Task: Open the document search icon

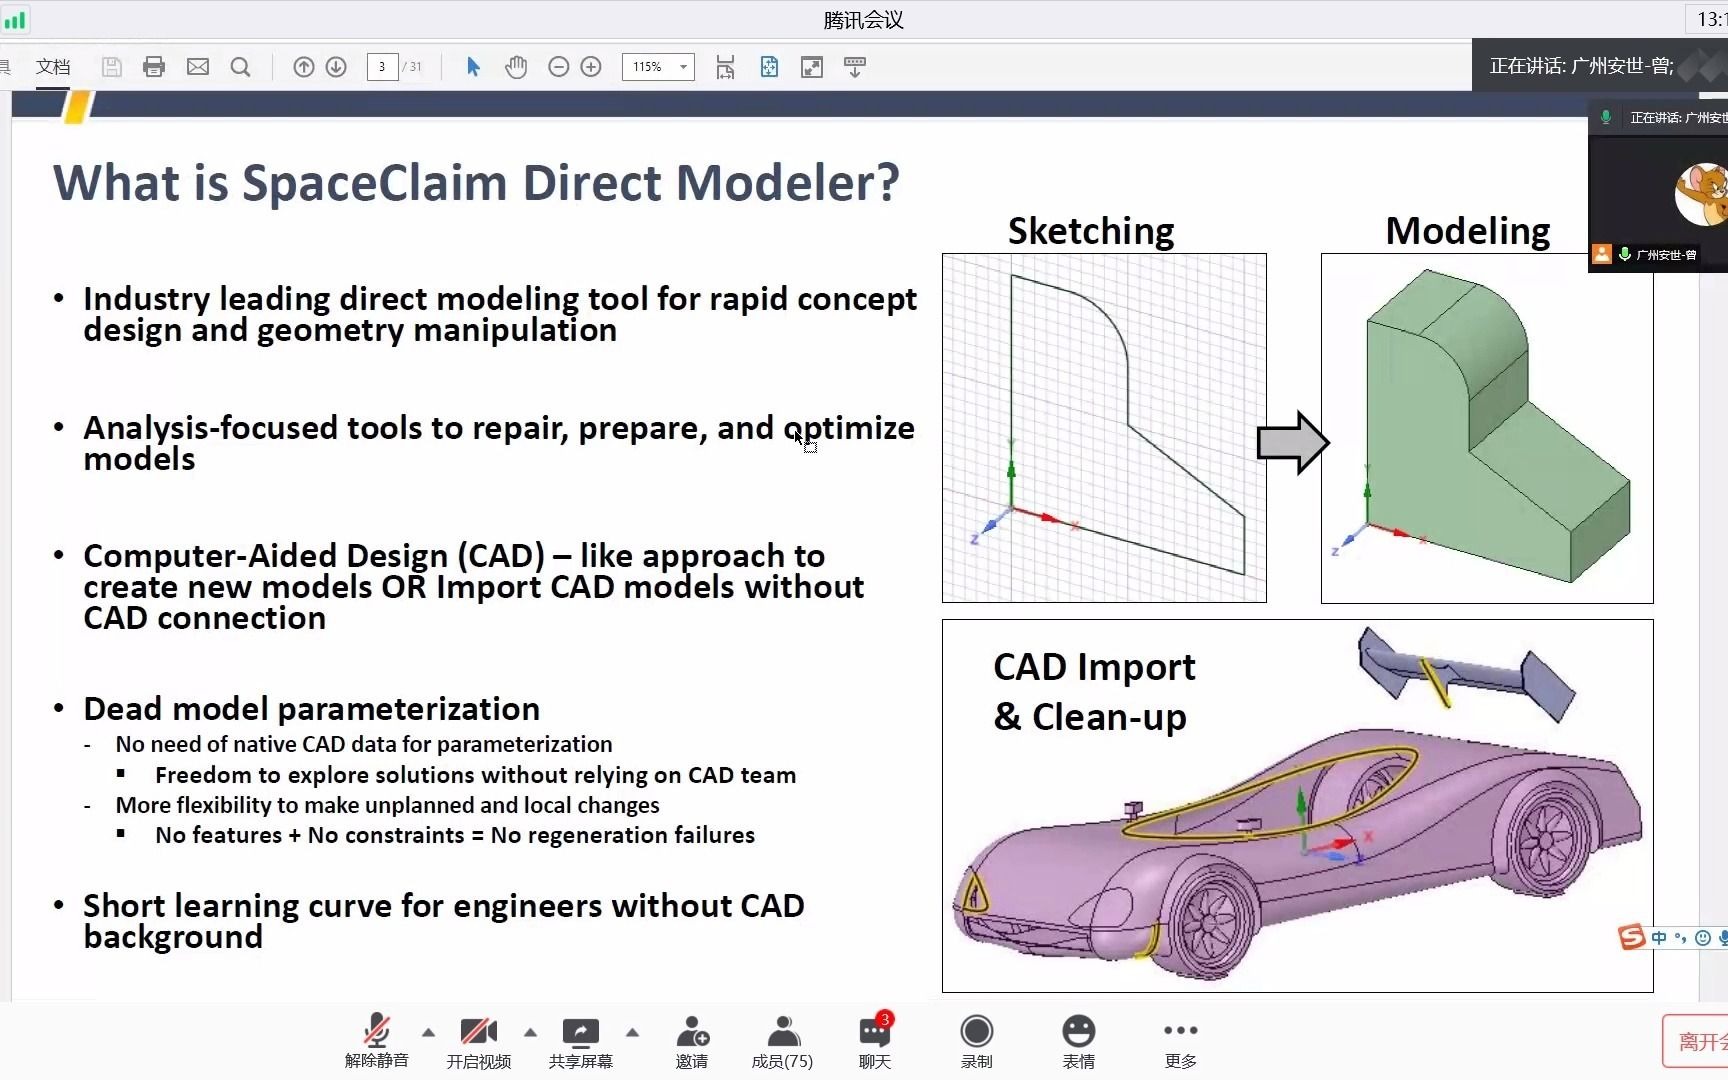Action: tap(240, 67)
